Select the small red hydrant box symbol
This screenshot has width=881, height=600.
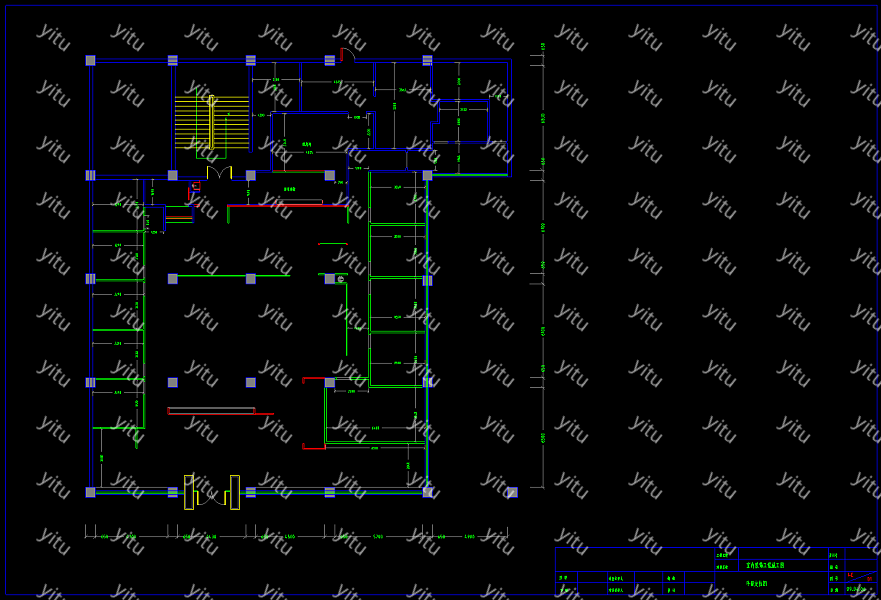(195, 186)
